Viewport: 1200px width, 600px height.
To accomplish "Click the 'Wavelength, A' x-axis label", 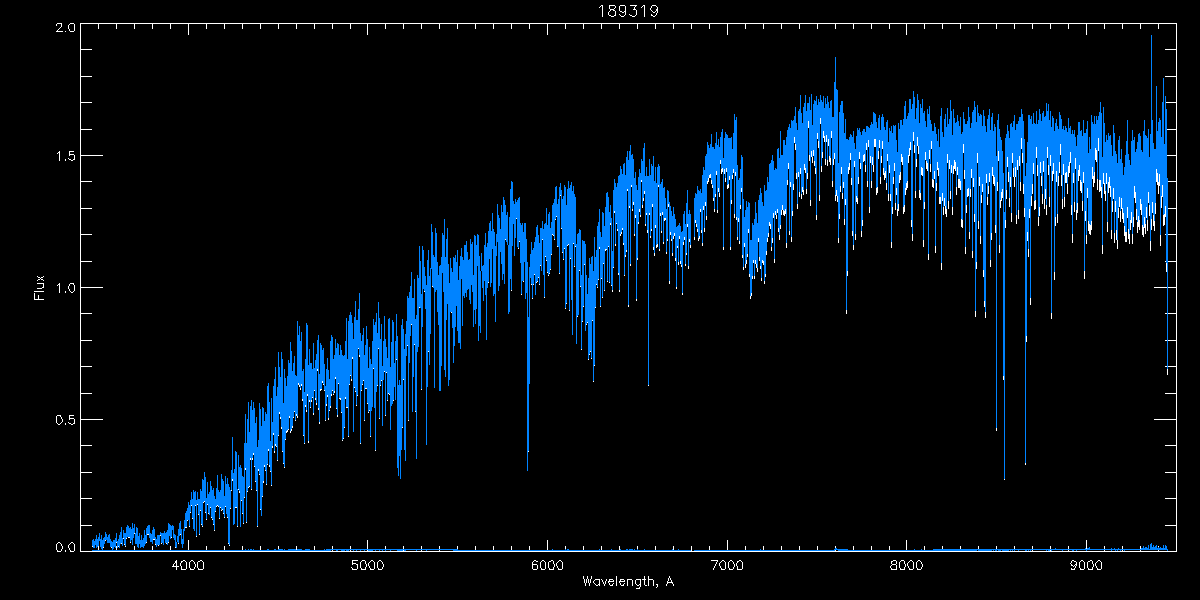I will [x=628, y=582].
